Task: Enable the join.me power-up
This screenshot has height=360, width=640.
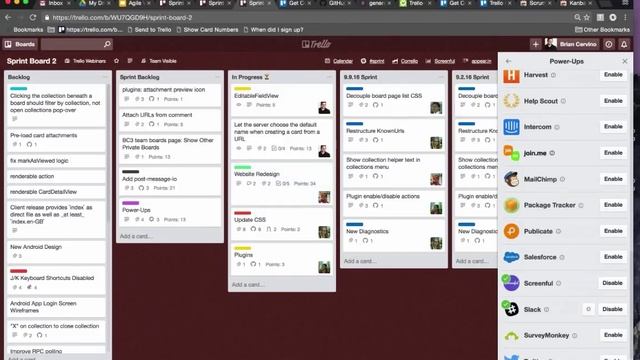Action: [x=613, y=153]
